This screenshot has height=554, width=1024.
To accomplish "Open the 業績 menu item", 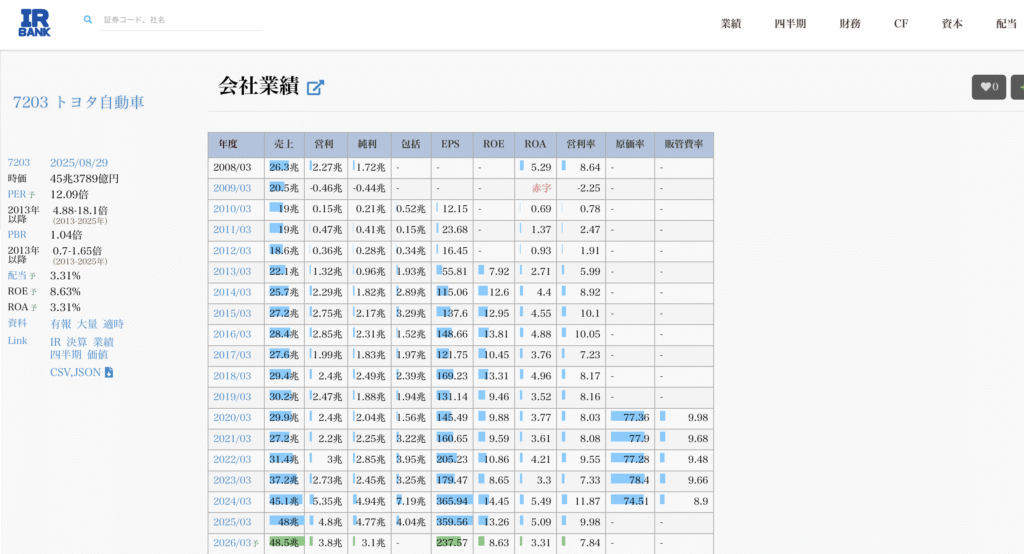I will [731, 24].
